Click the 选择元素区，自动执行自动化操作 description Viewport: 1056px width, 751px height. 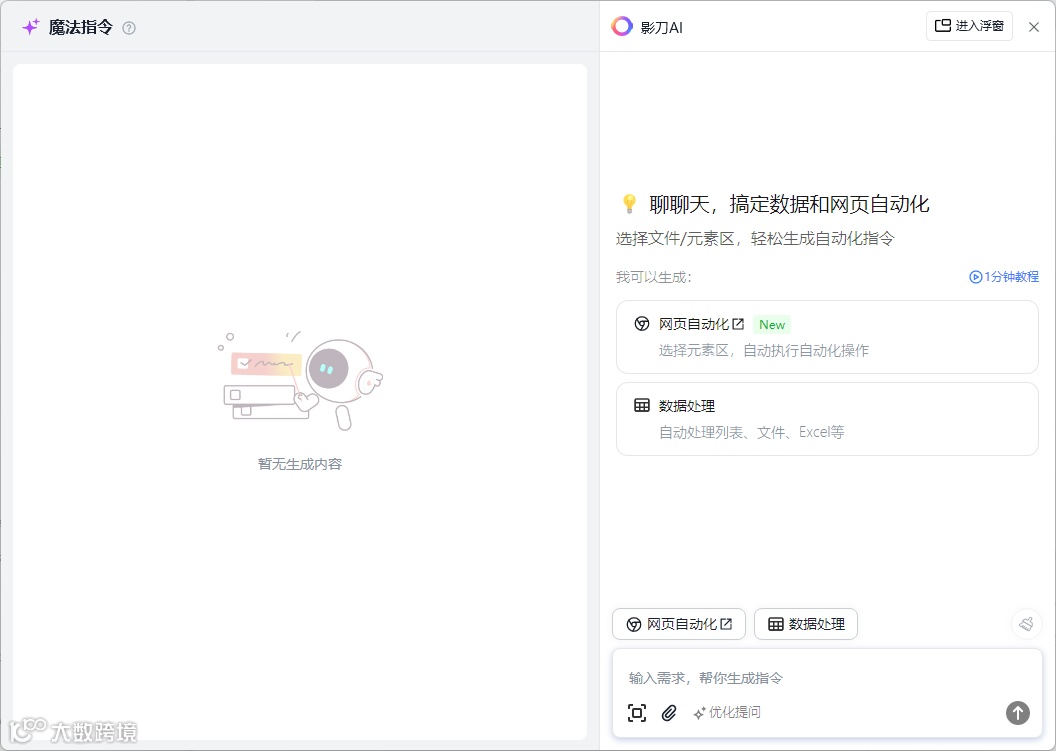764,350
